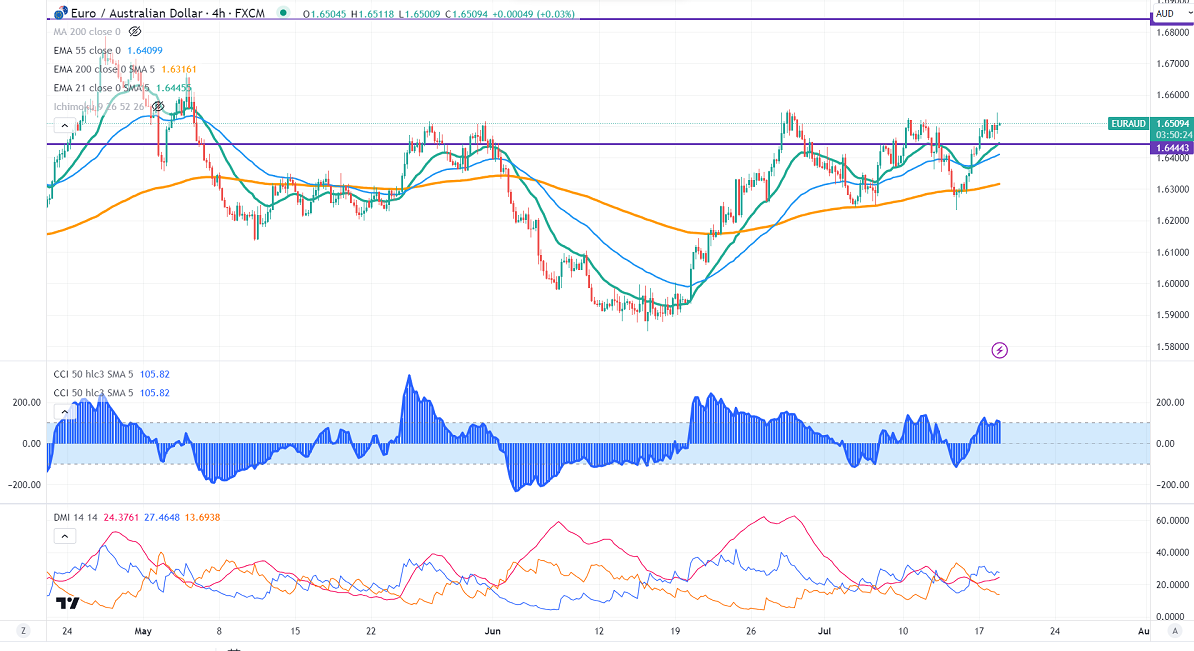Click the TradingView logo
This screenshot has height=651, width=1194.
coord(67,603)
